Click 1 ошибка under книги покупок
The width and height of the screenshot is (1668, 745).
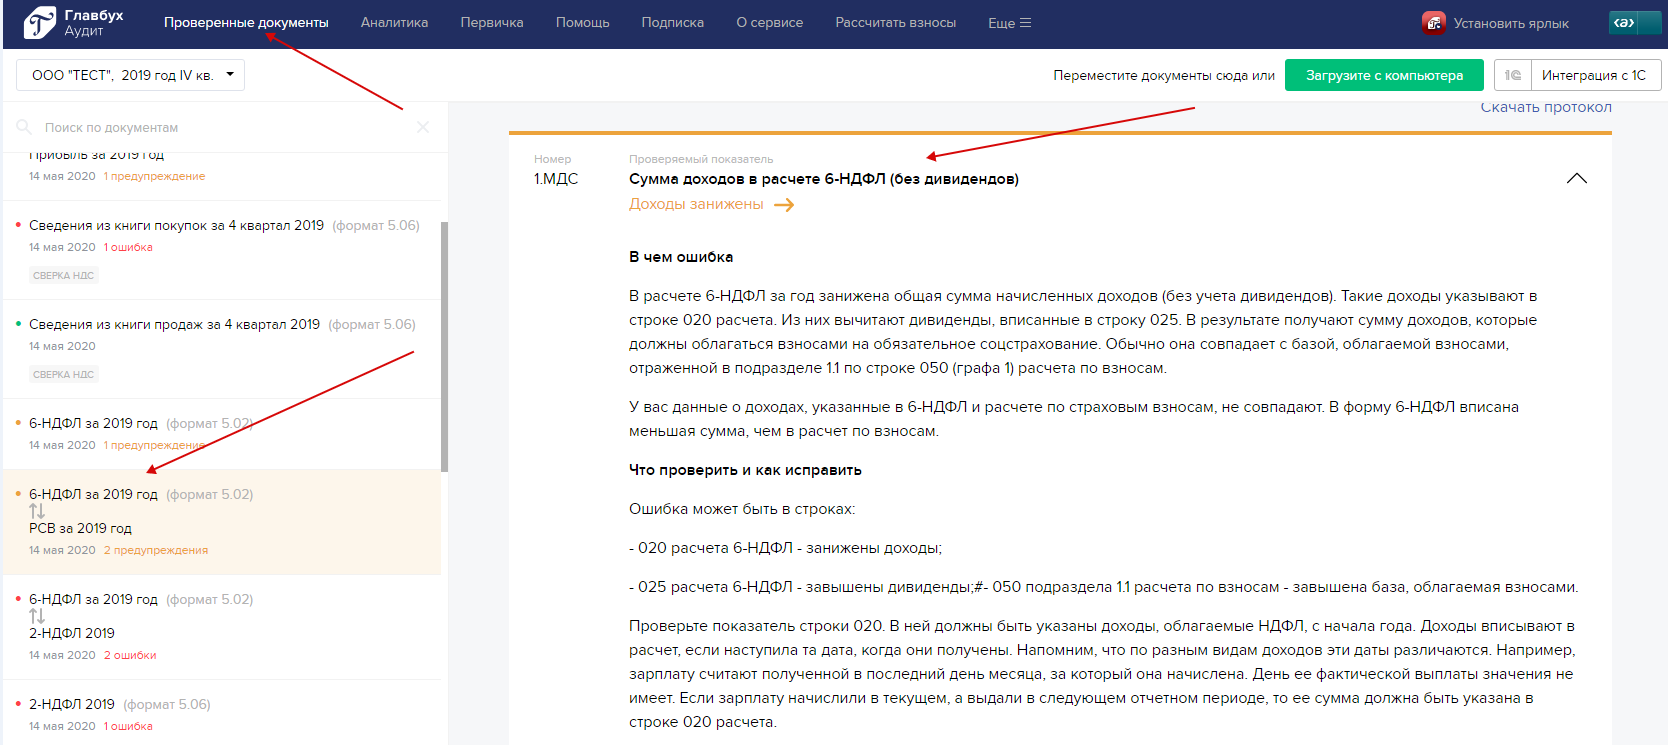[x=128, y=247]
